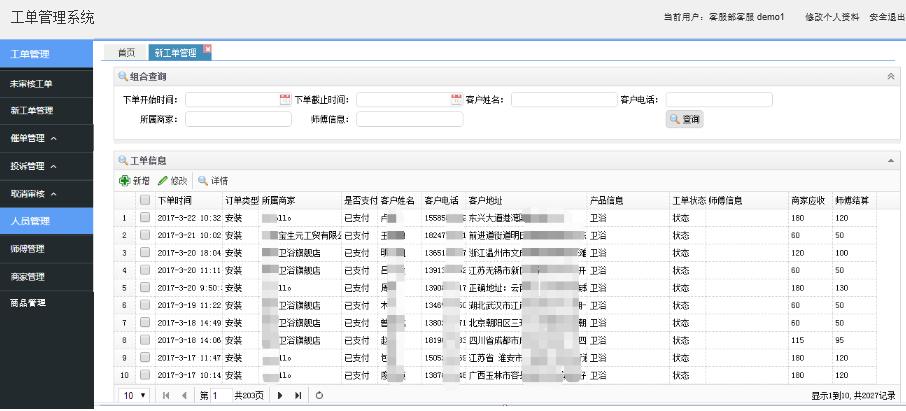Screen dimensions: 906x411
Task: Expand the 取消审核 sidebar menu
Action: tap(46, 194)
